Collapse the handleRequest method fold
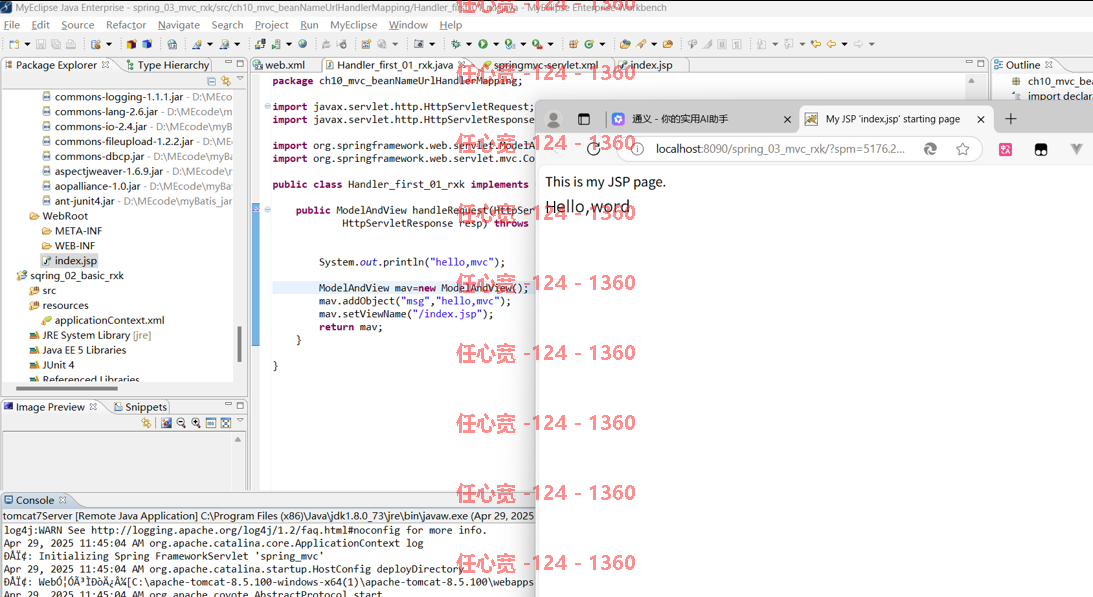1093x597 pixels. (268, 210)
